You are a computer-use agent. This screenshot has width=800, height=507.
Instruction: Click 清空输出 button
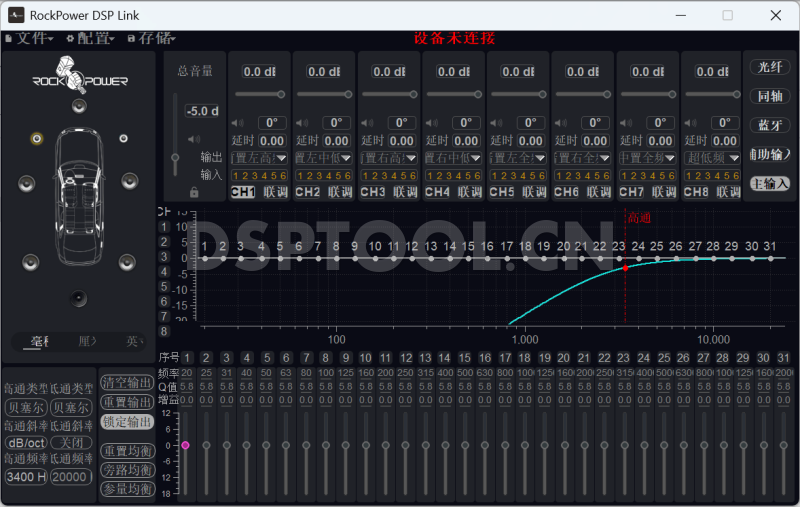tap(128, 383)
